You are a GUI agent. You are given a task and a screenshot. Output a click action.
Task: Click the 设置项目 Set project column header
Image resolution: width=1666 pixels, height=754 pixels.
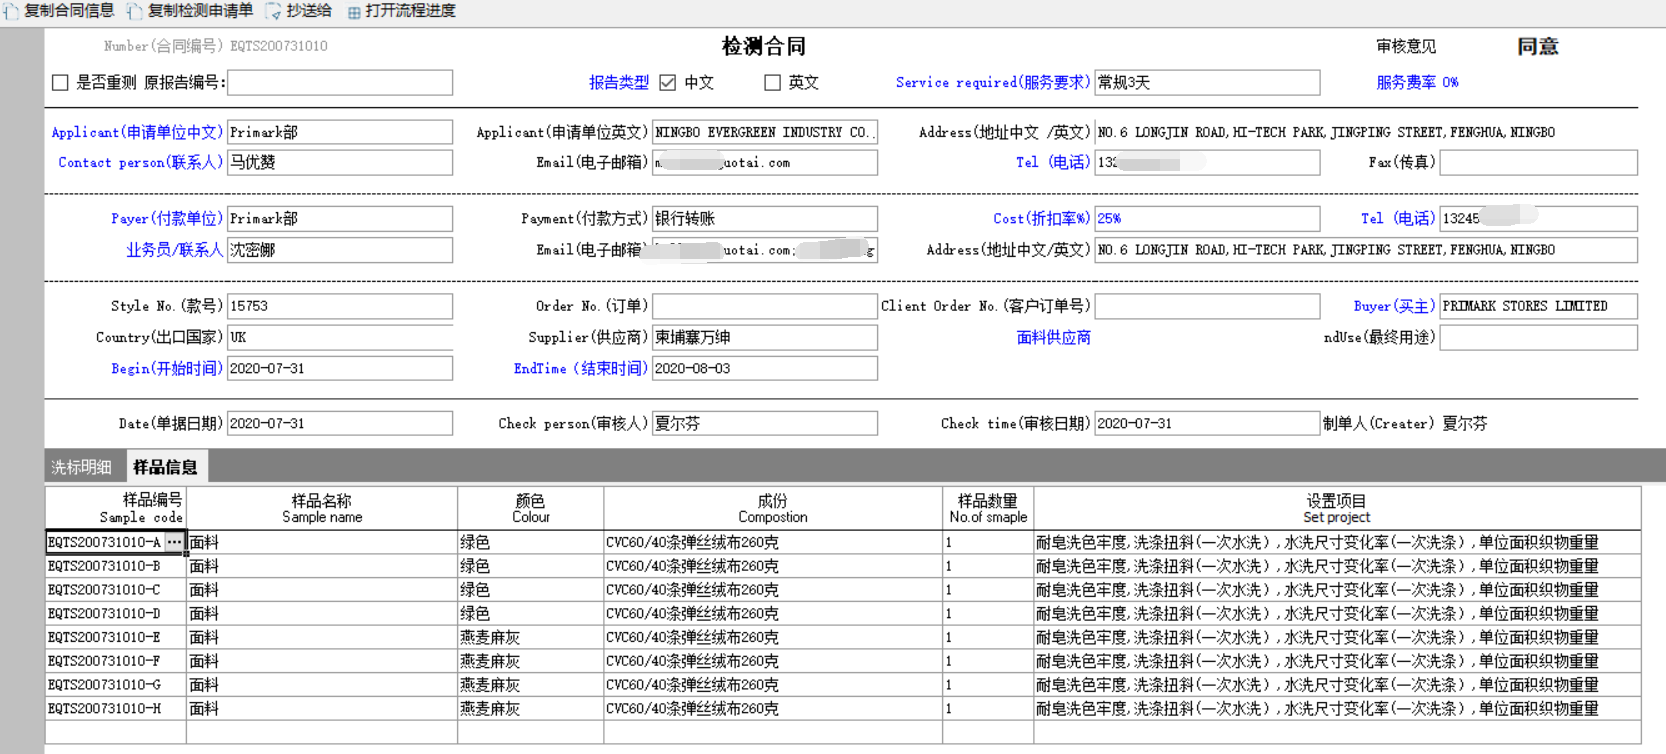(x=1337, y=508)
